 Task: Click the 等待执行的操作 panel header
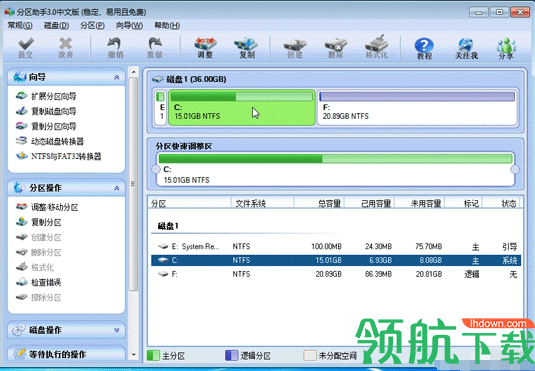(66, 354)
